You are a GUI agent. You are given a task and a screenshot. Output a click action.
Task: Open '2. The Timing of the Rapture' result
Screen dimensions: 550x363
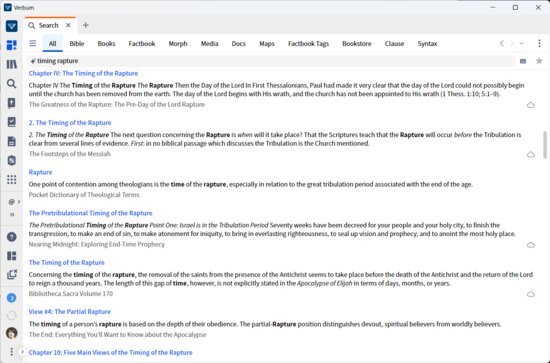70,123
